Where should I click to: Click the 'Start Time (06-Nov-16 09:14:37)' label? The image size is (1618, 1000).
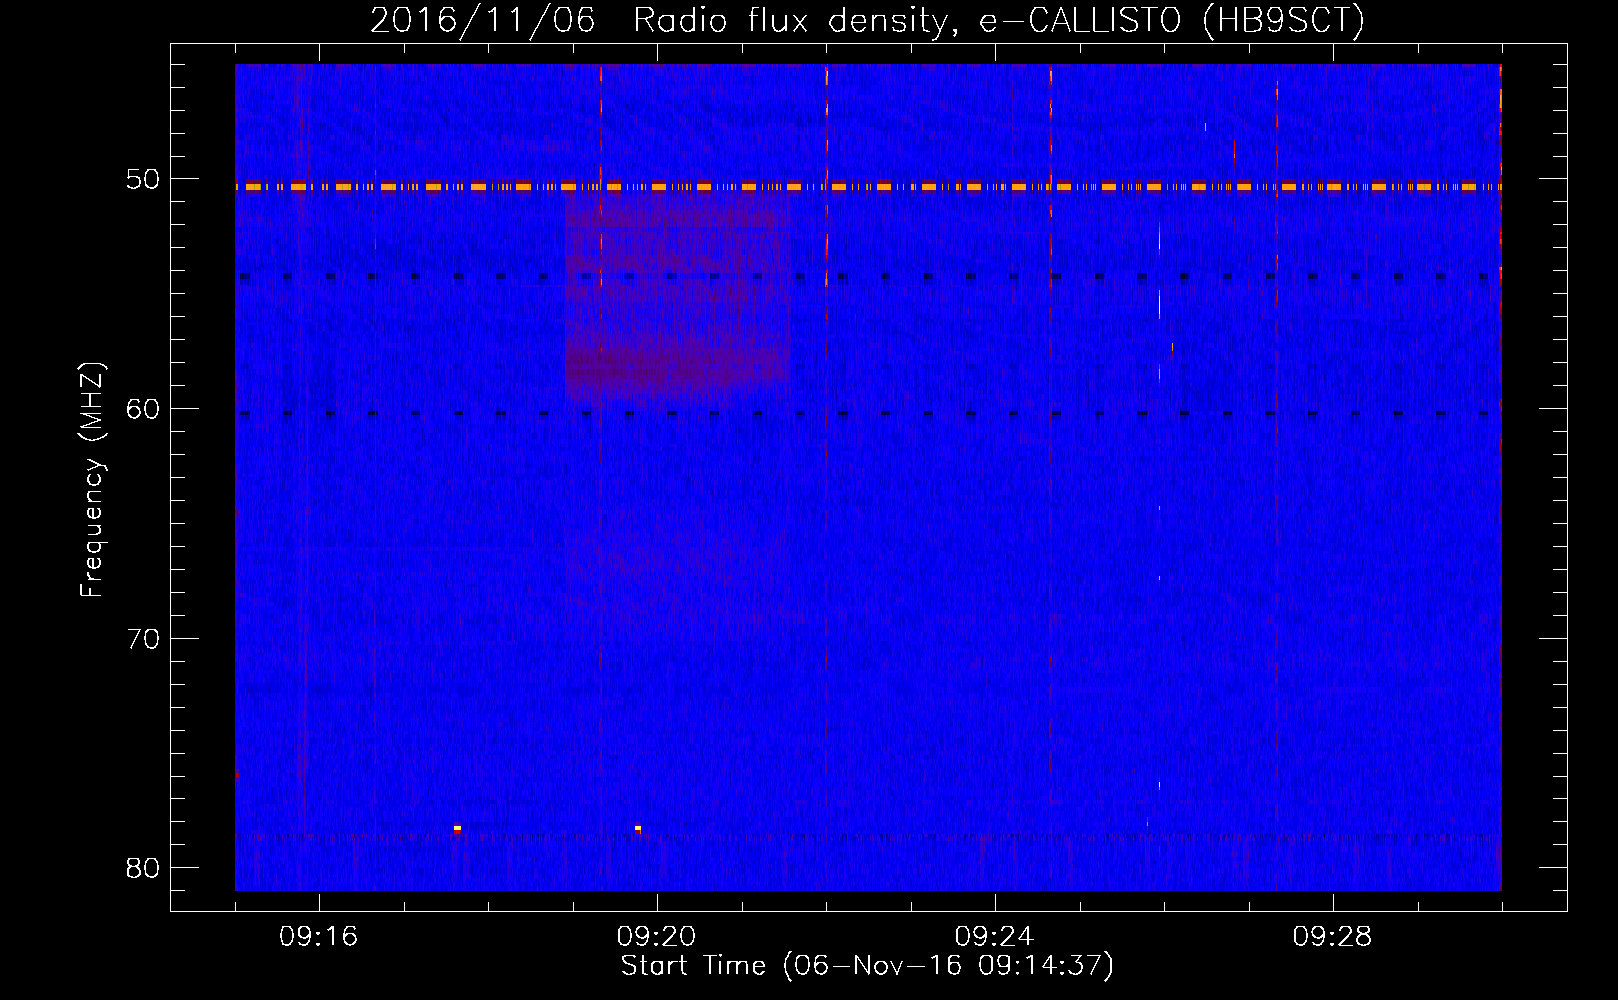867,966
